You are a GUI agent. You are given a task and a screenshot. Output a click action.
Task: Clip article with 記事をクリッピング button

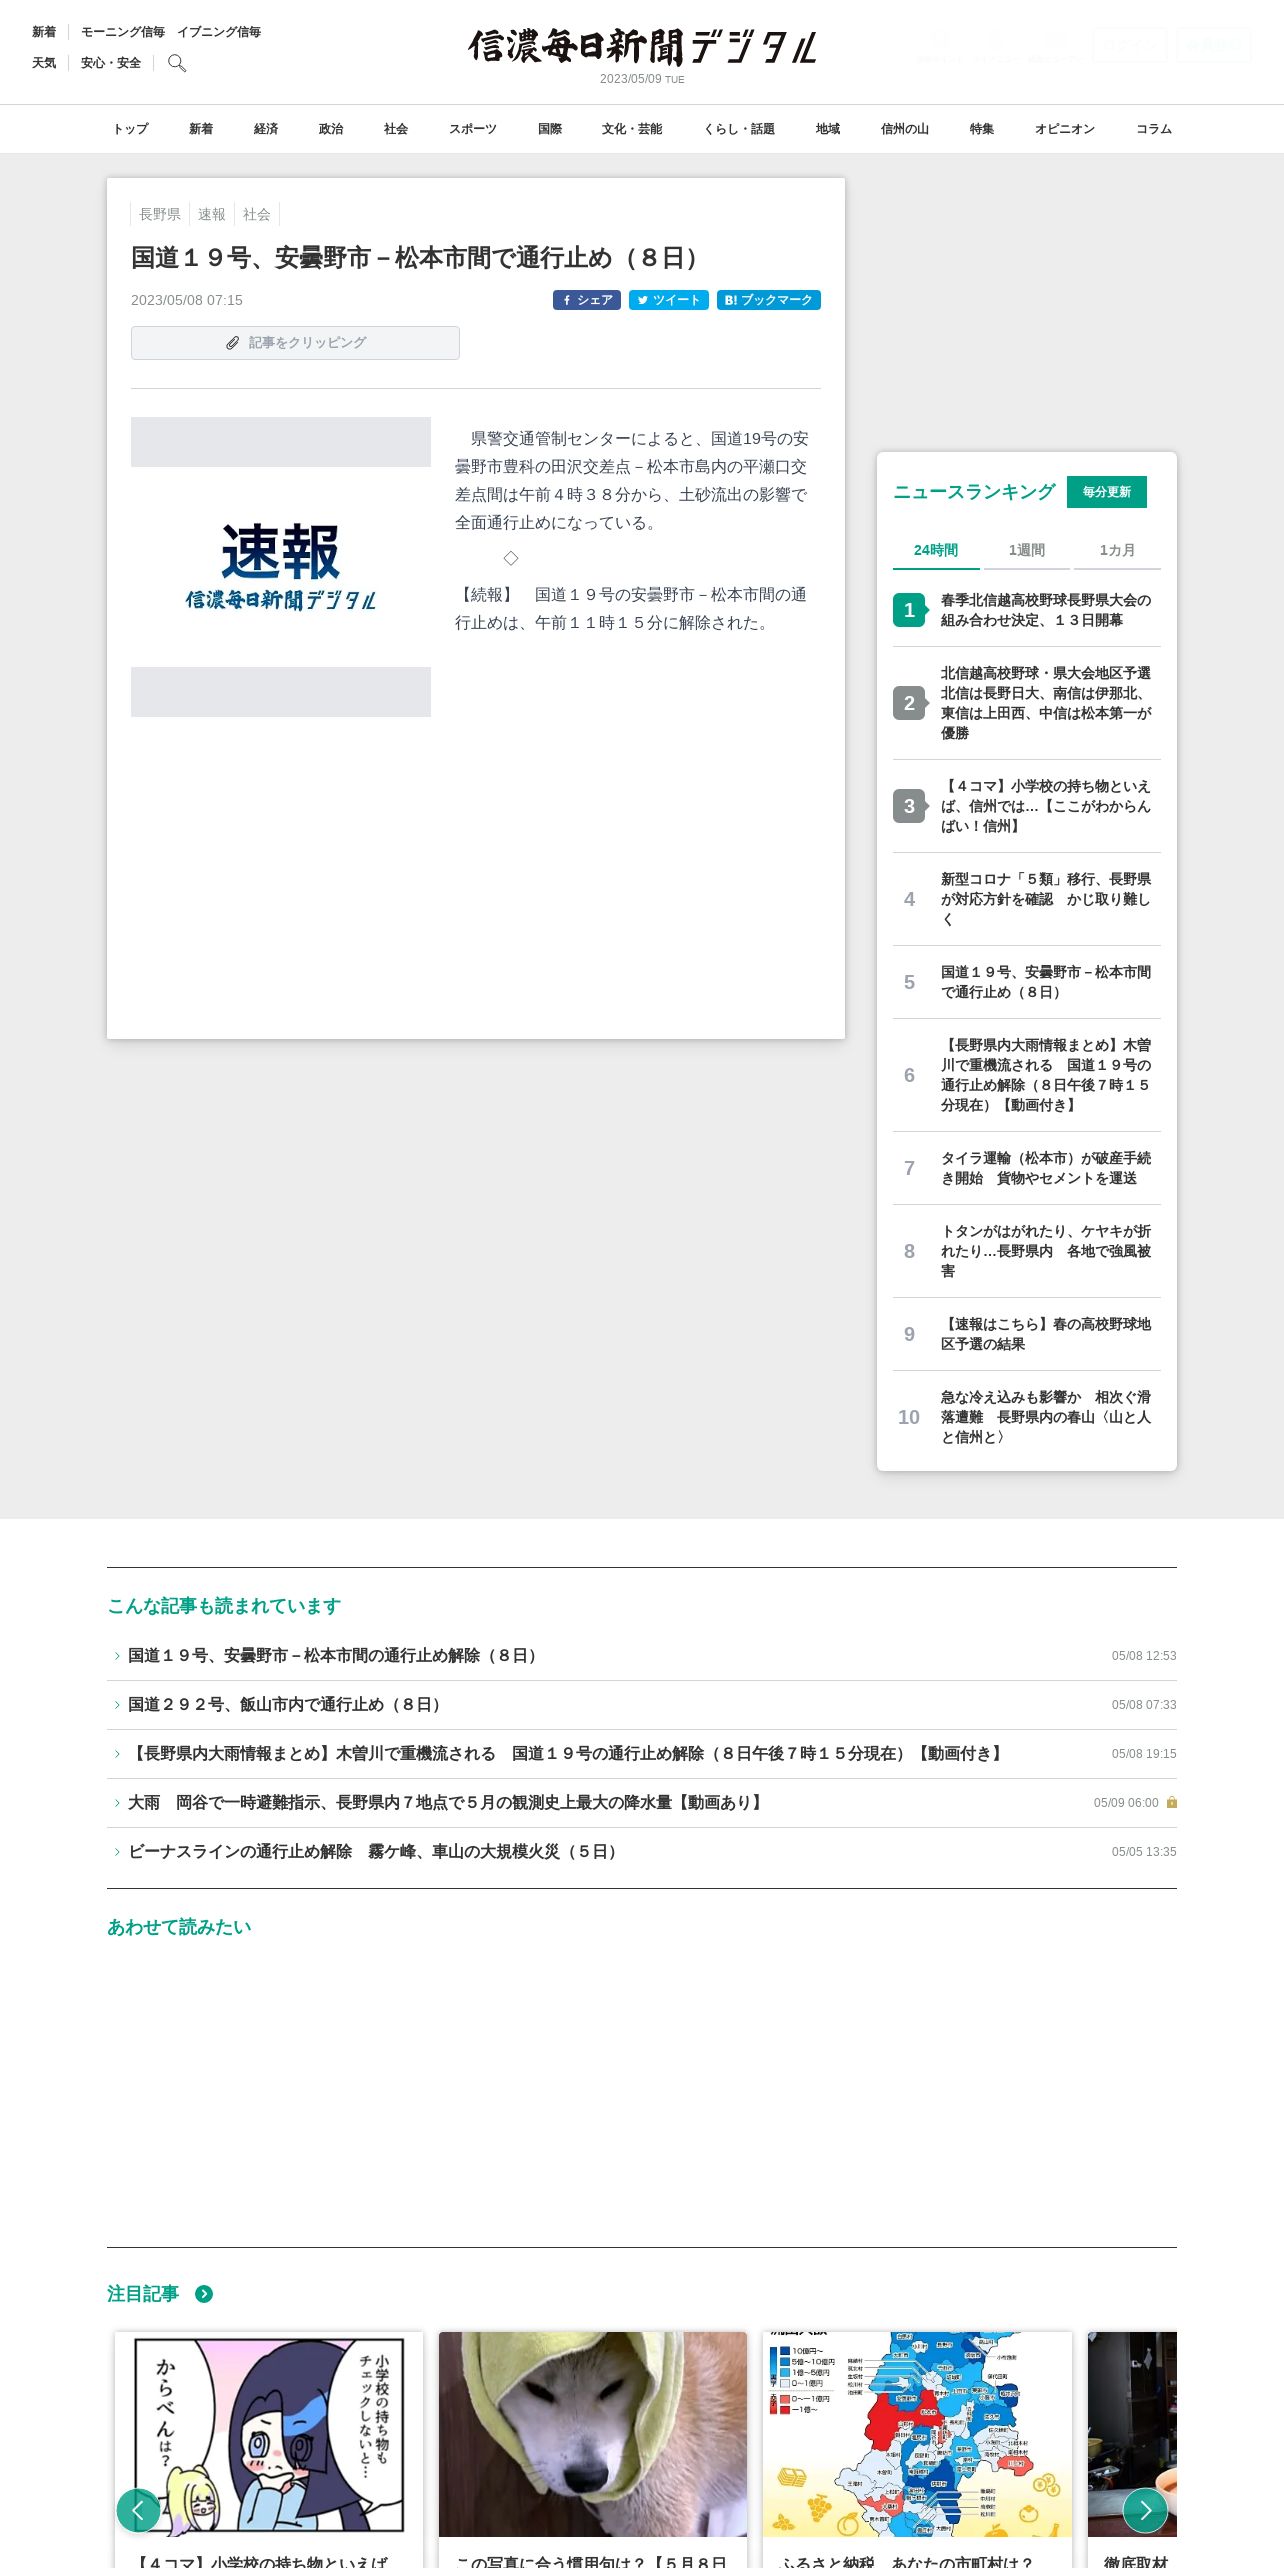point(295,343)
